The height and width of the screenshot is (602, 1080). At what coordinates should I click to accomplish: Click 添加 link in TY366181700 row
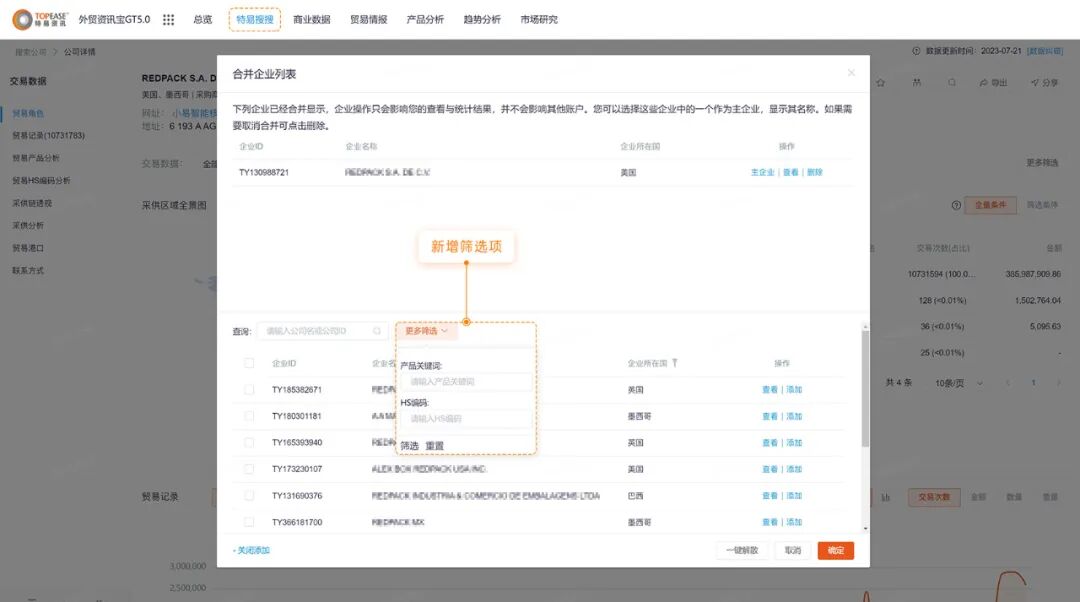pos(794,522)
